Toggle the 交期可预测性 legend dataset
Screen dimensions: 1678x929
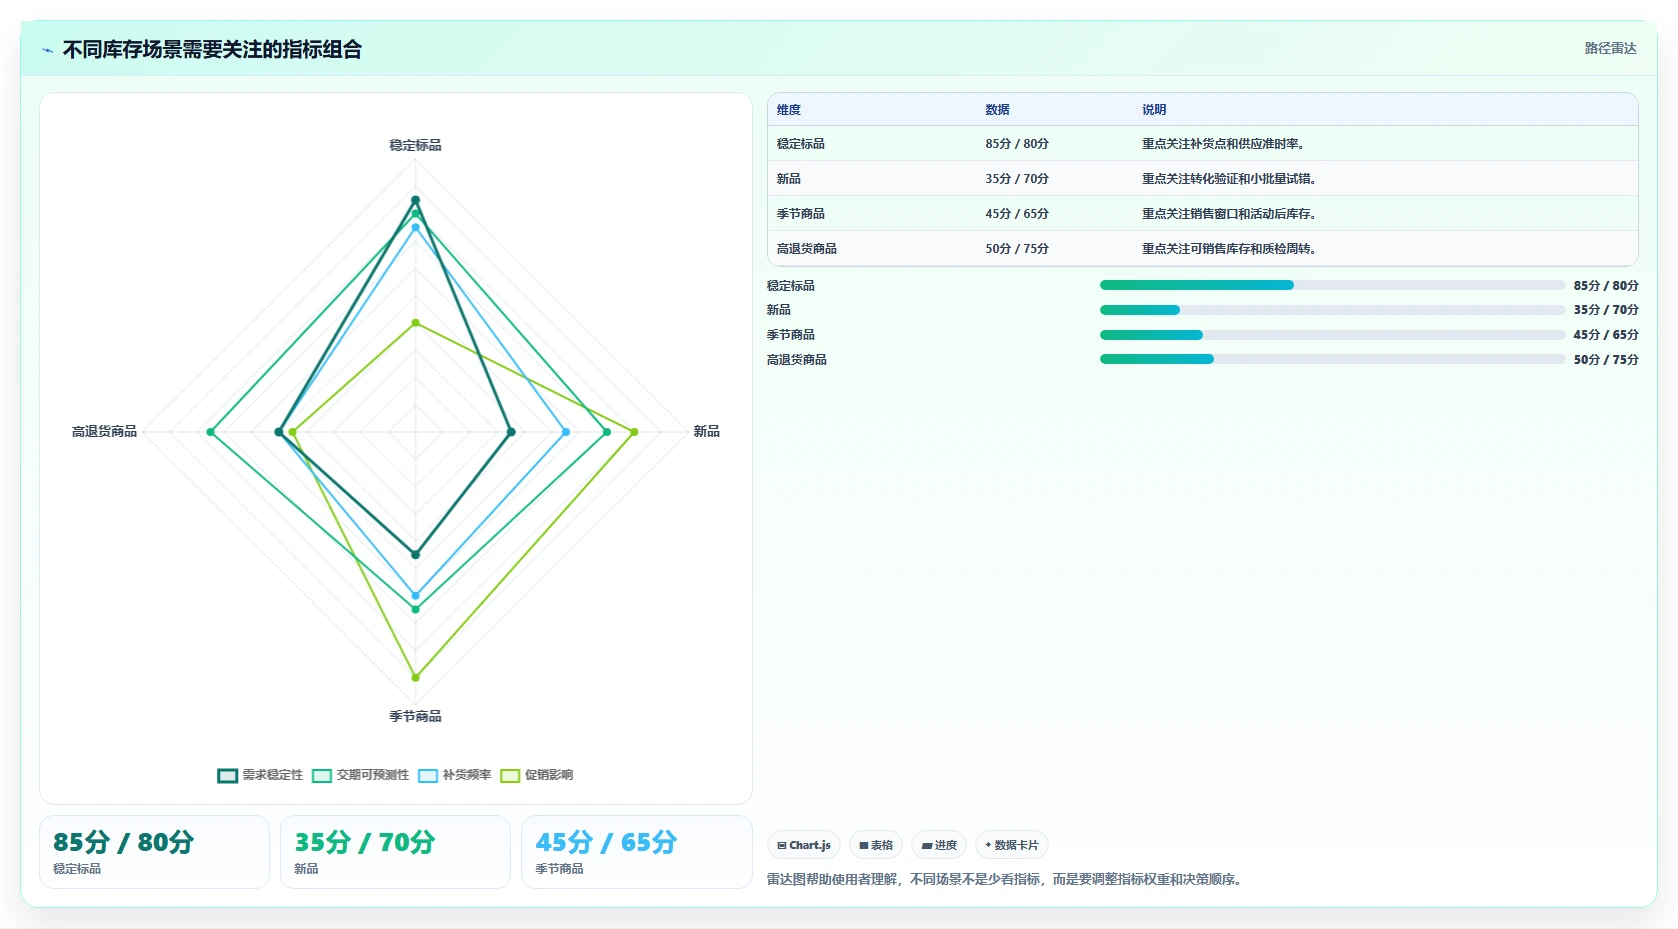(361, 775)
